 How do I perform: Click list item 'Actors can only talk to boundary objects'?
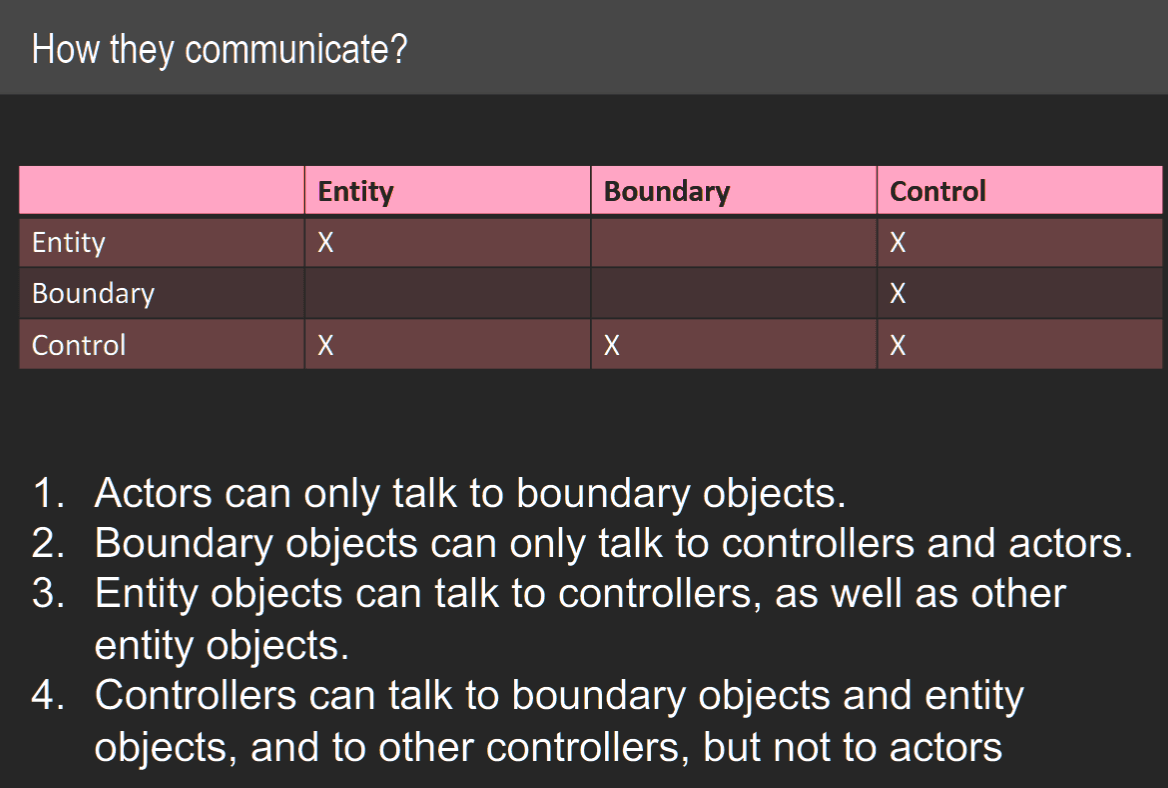470,494
